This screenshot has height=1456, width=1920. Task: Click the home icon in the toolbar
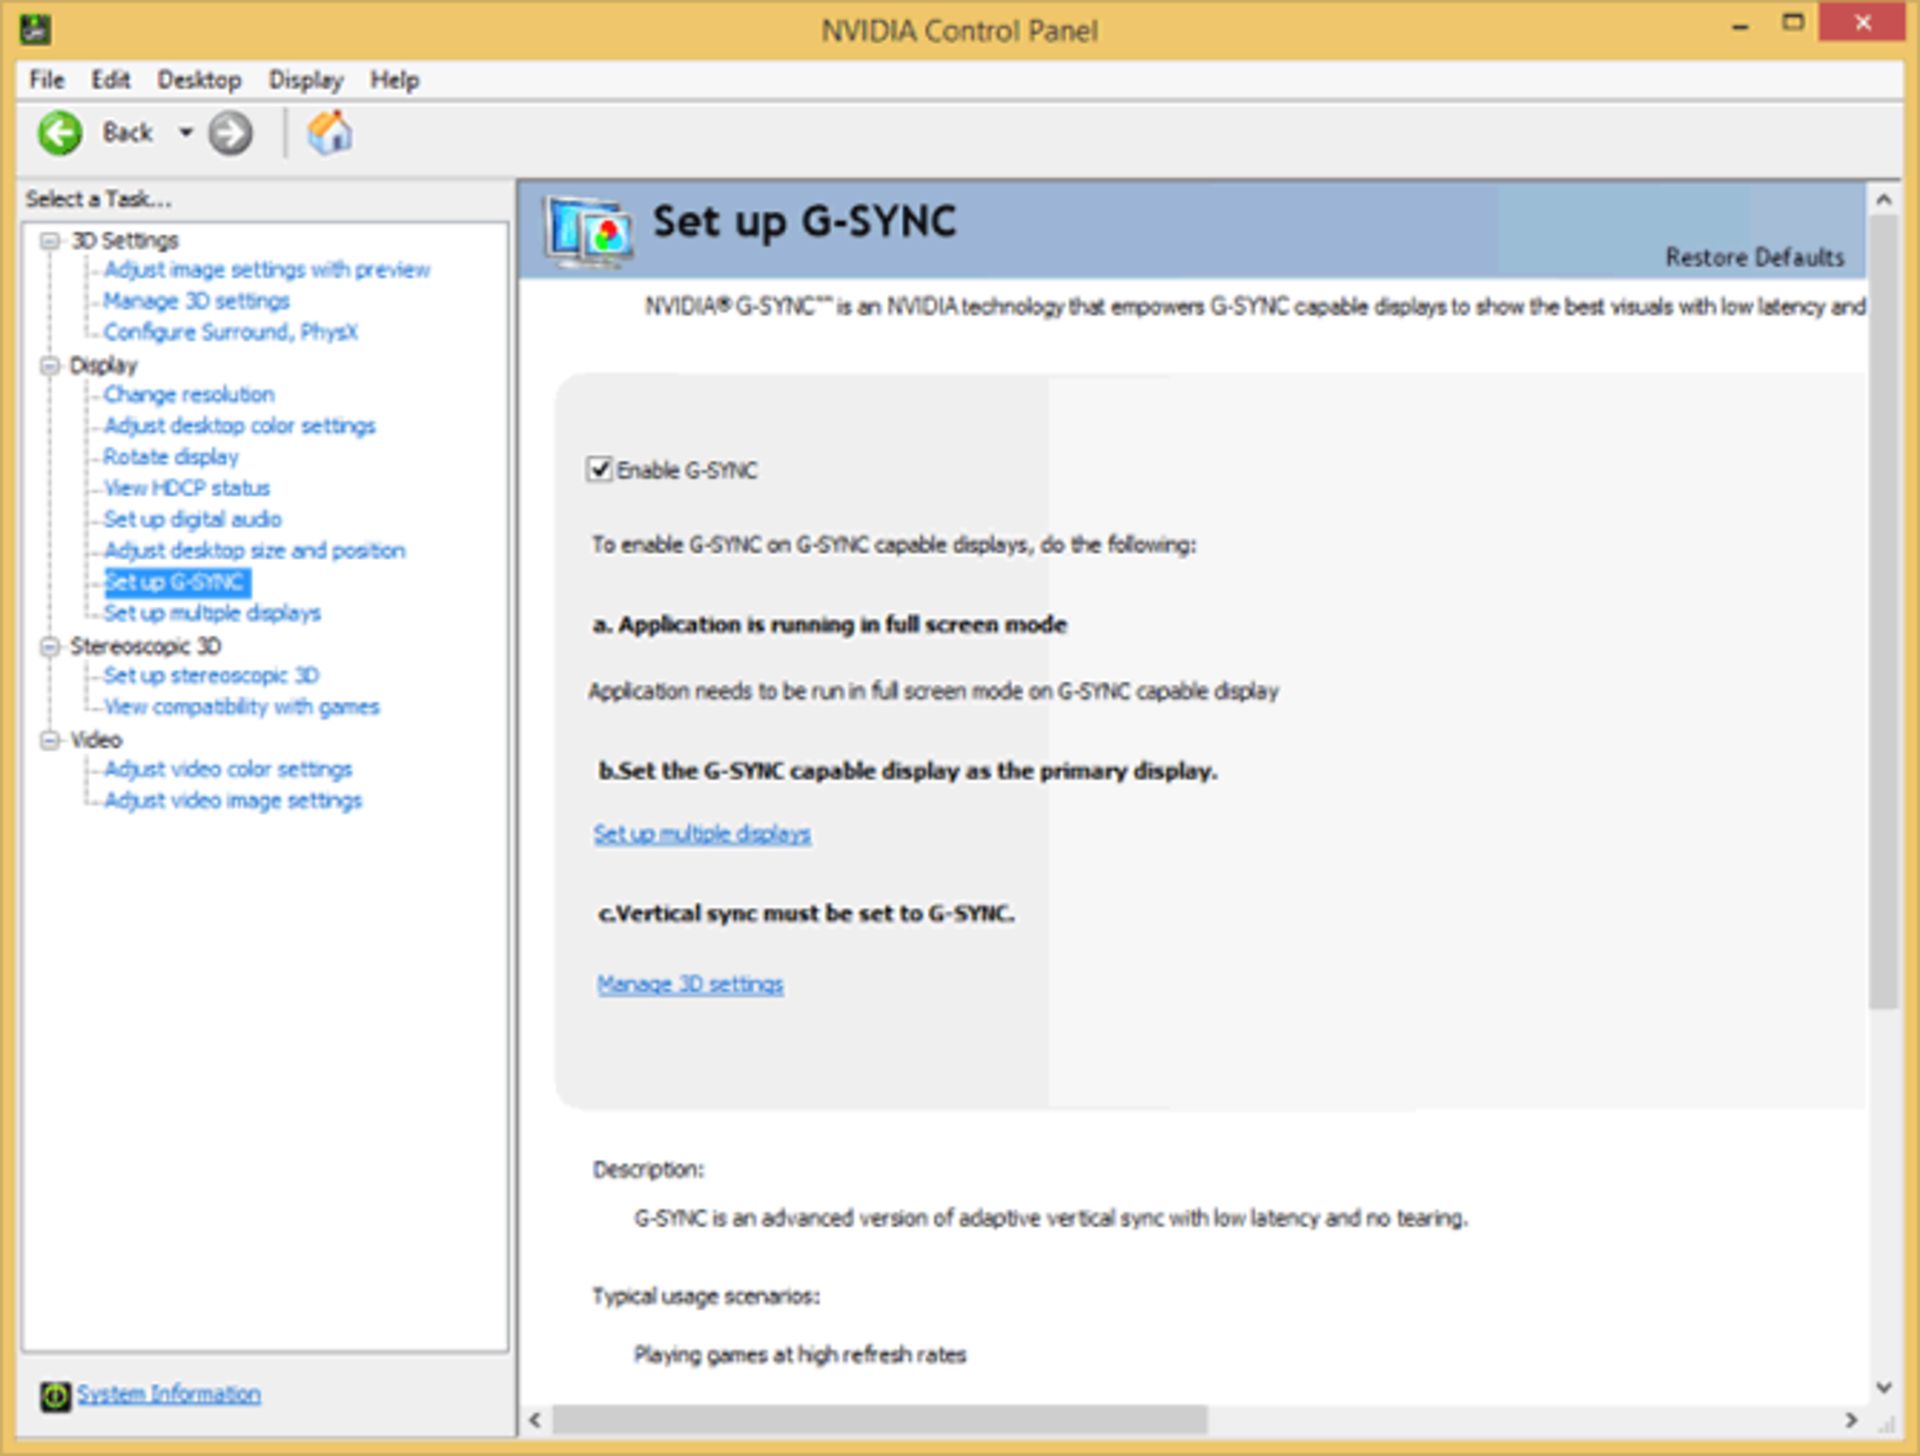click(330, 131)
